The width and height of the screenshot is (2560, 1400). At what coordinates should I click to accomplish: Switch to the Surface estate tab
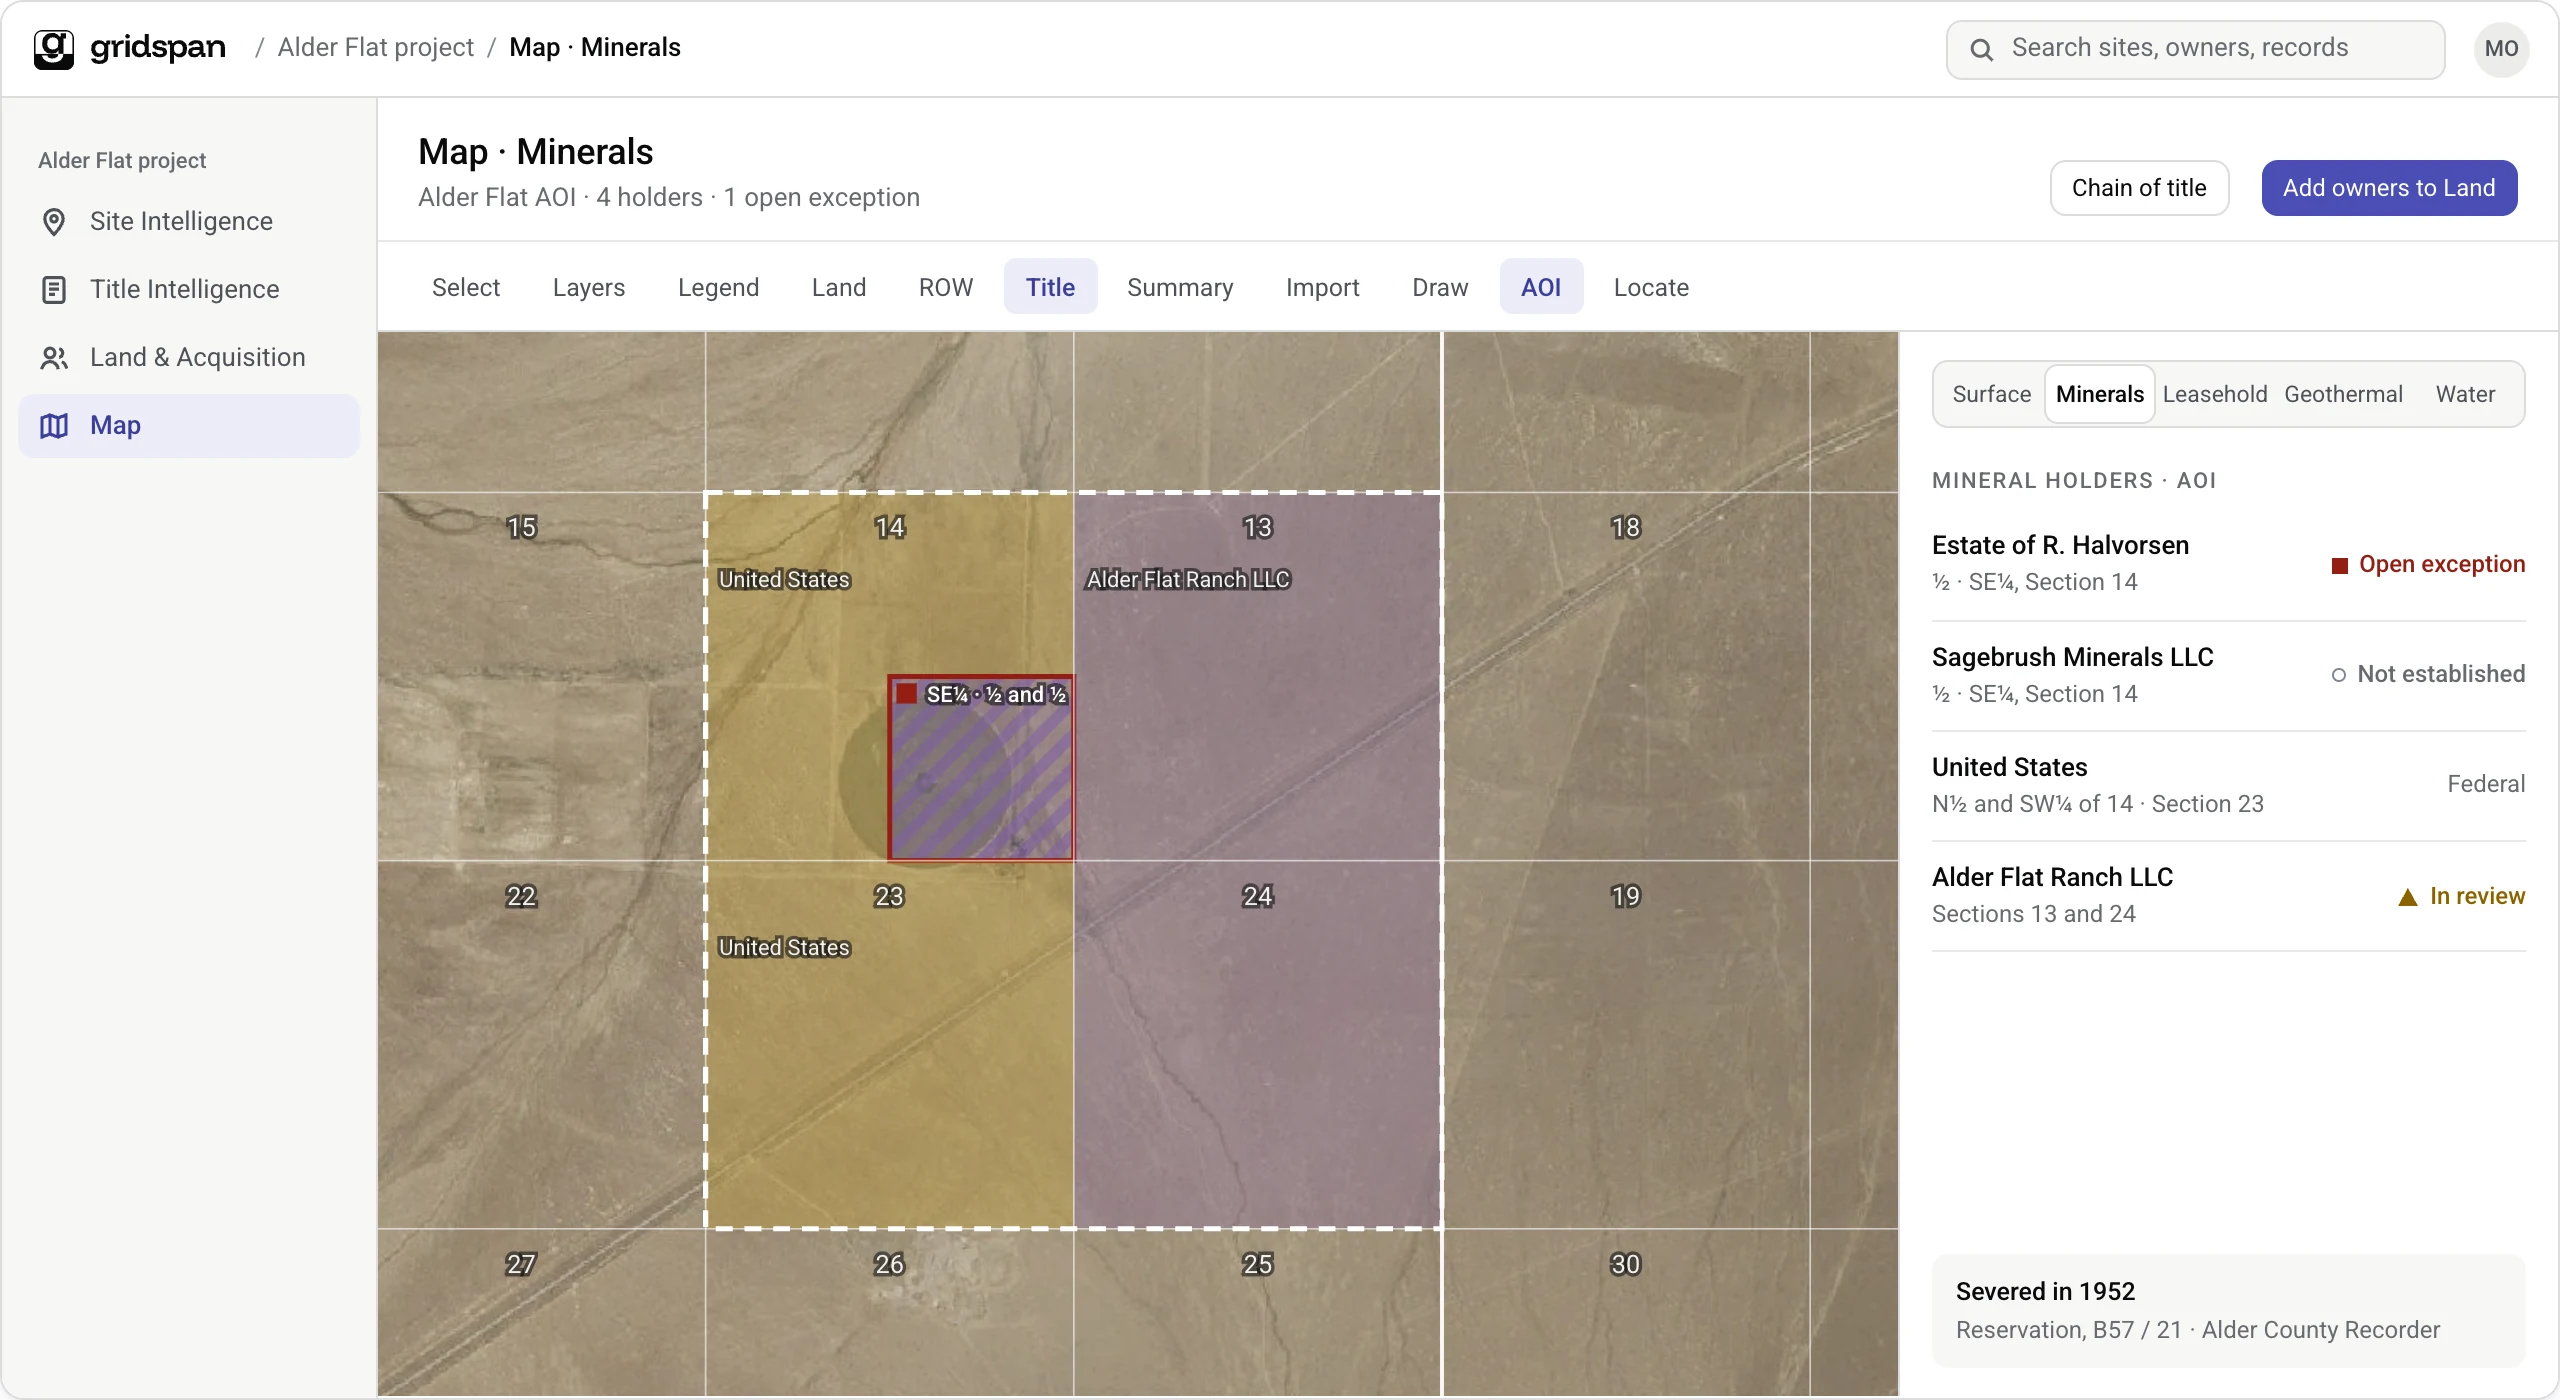pos(1991,394)
